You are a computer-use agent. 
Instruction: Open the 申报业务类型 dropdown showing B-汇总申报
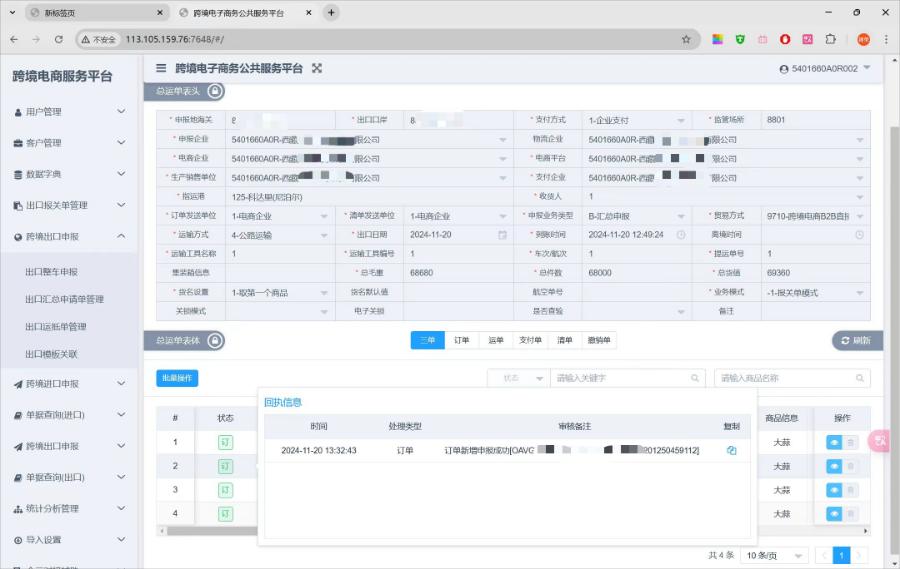[637, 216]
